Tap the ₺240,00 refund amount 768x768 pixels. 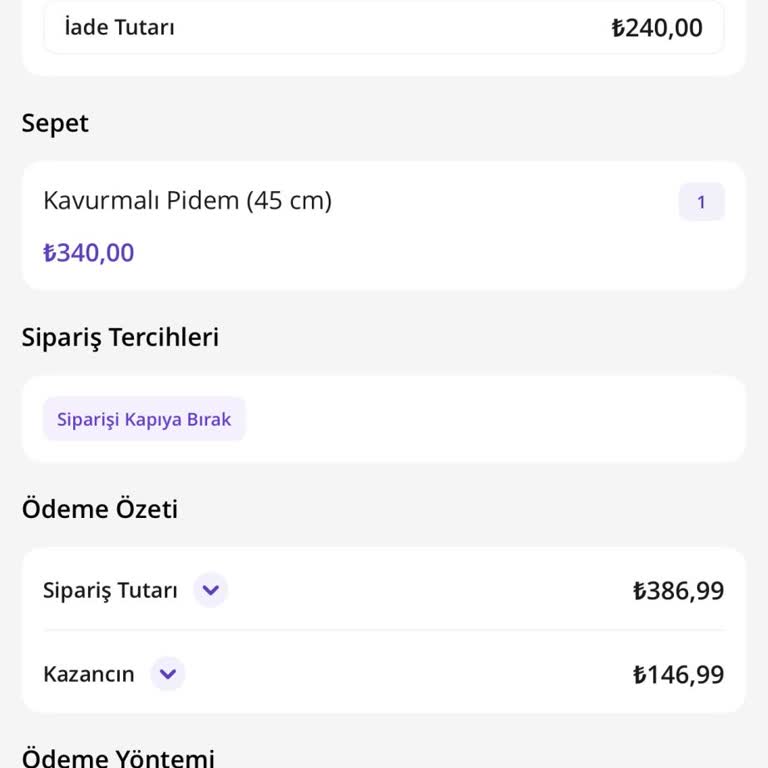tap(657, 28)
